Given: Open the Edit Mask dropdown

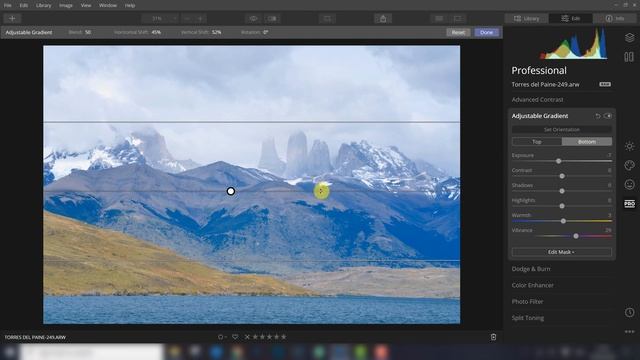Looking at the screenshot, I should click(562, 252).
